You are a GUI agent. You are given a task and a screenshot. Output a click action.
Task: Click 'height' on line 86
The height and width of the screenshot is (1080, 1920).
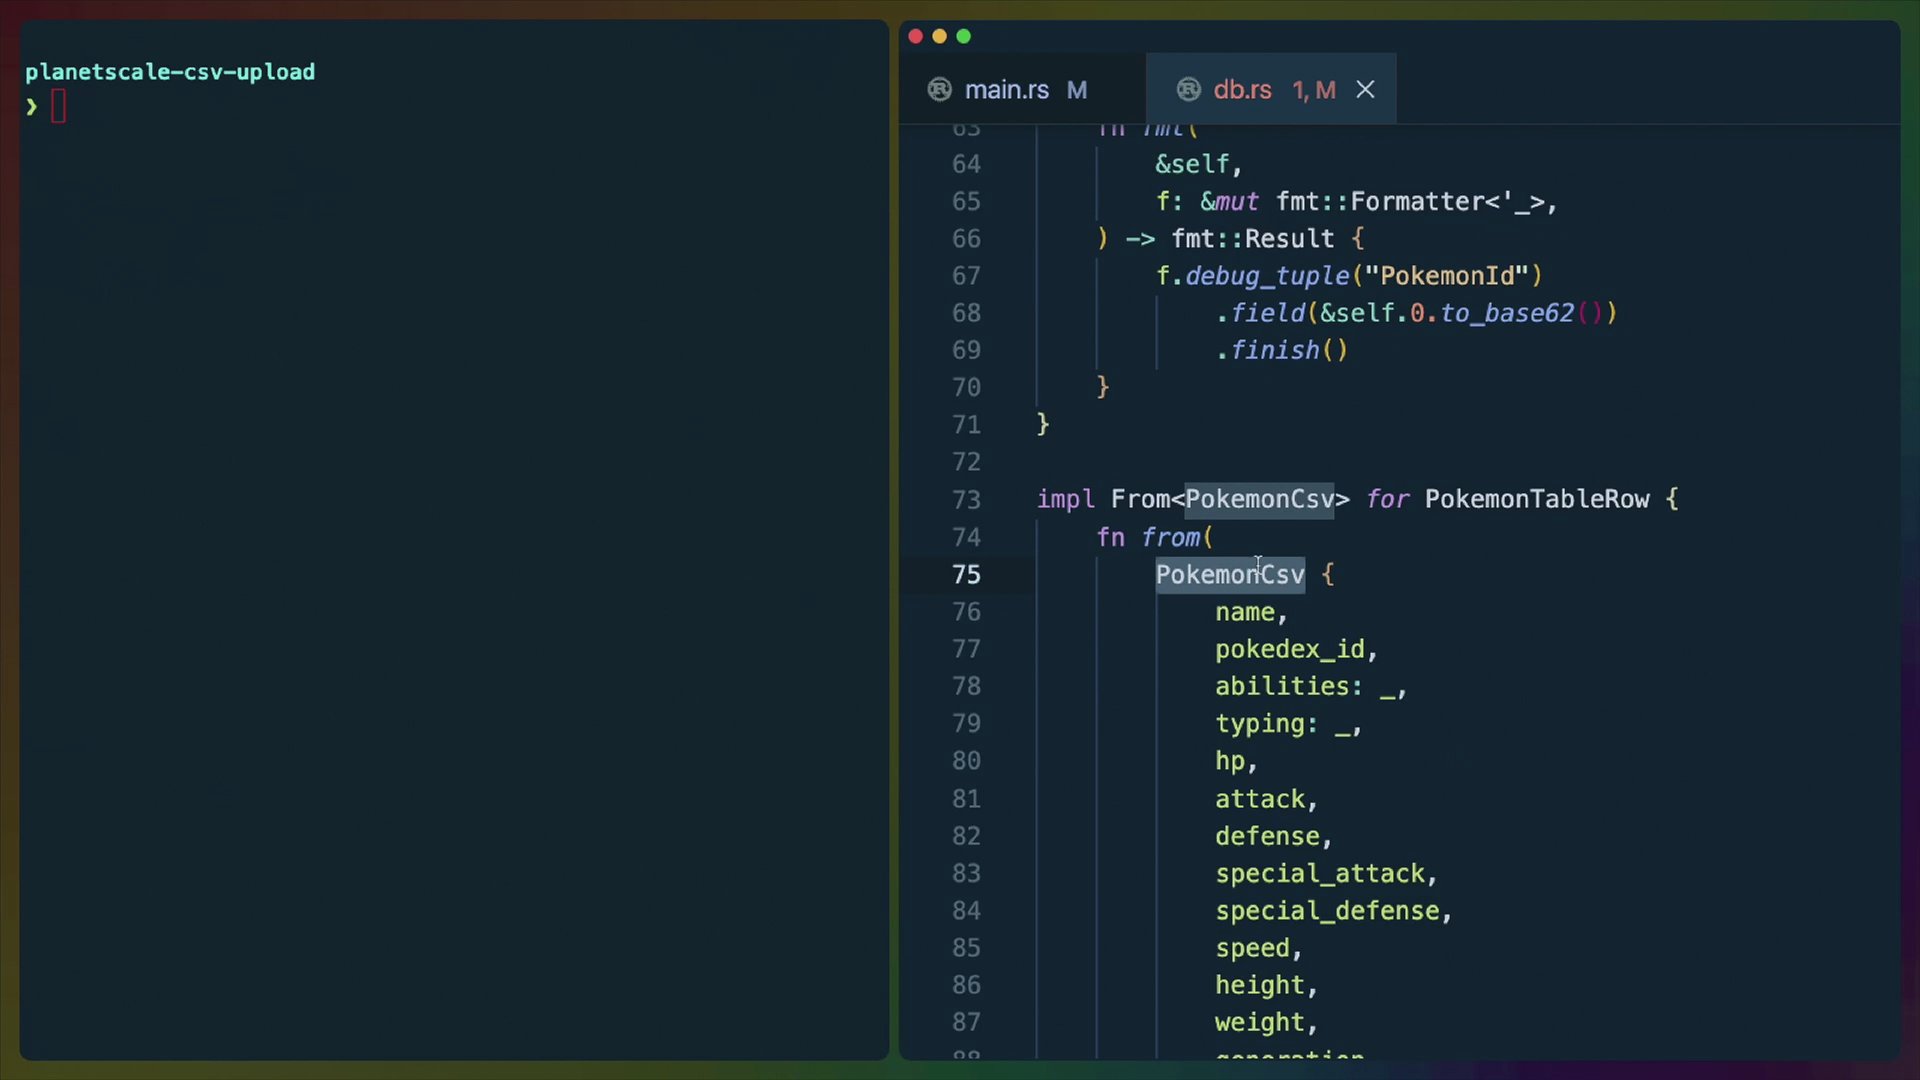(1260, 985)
